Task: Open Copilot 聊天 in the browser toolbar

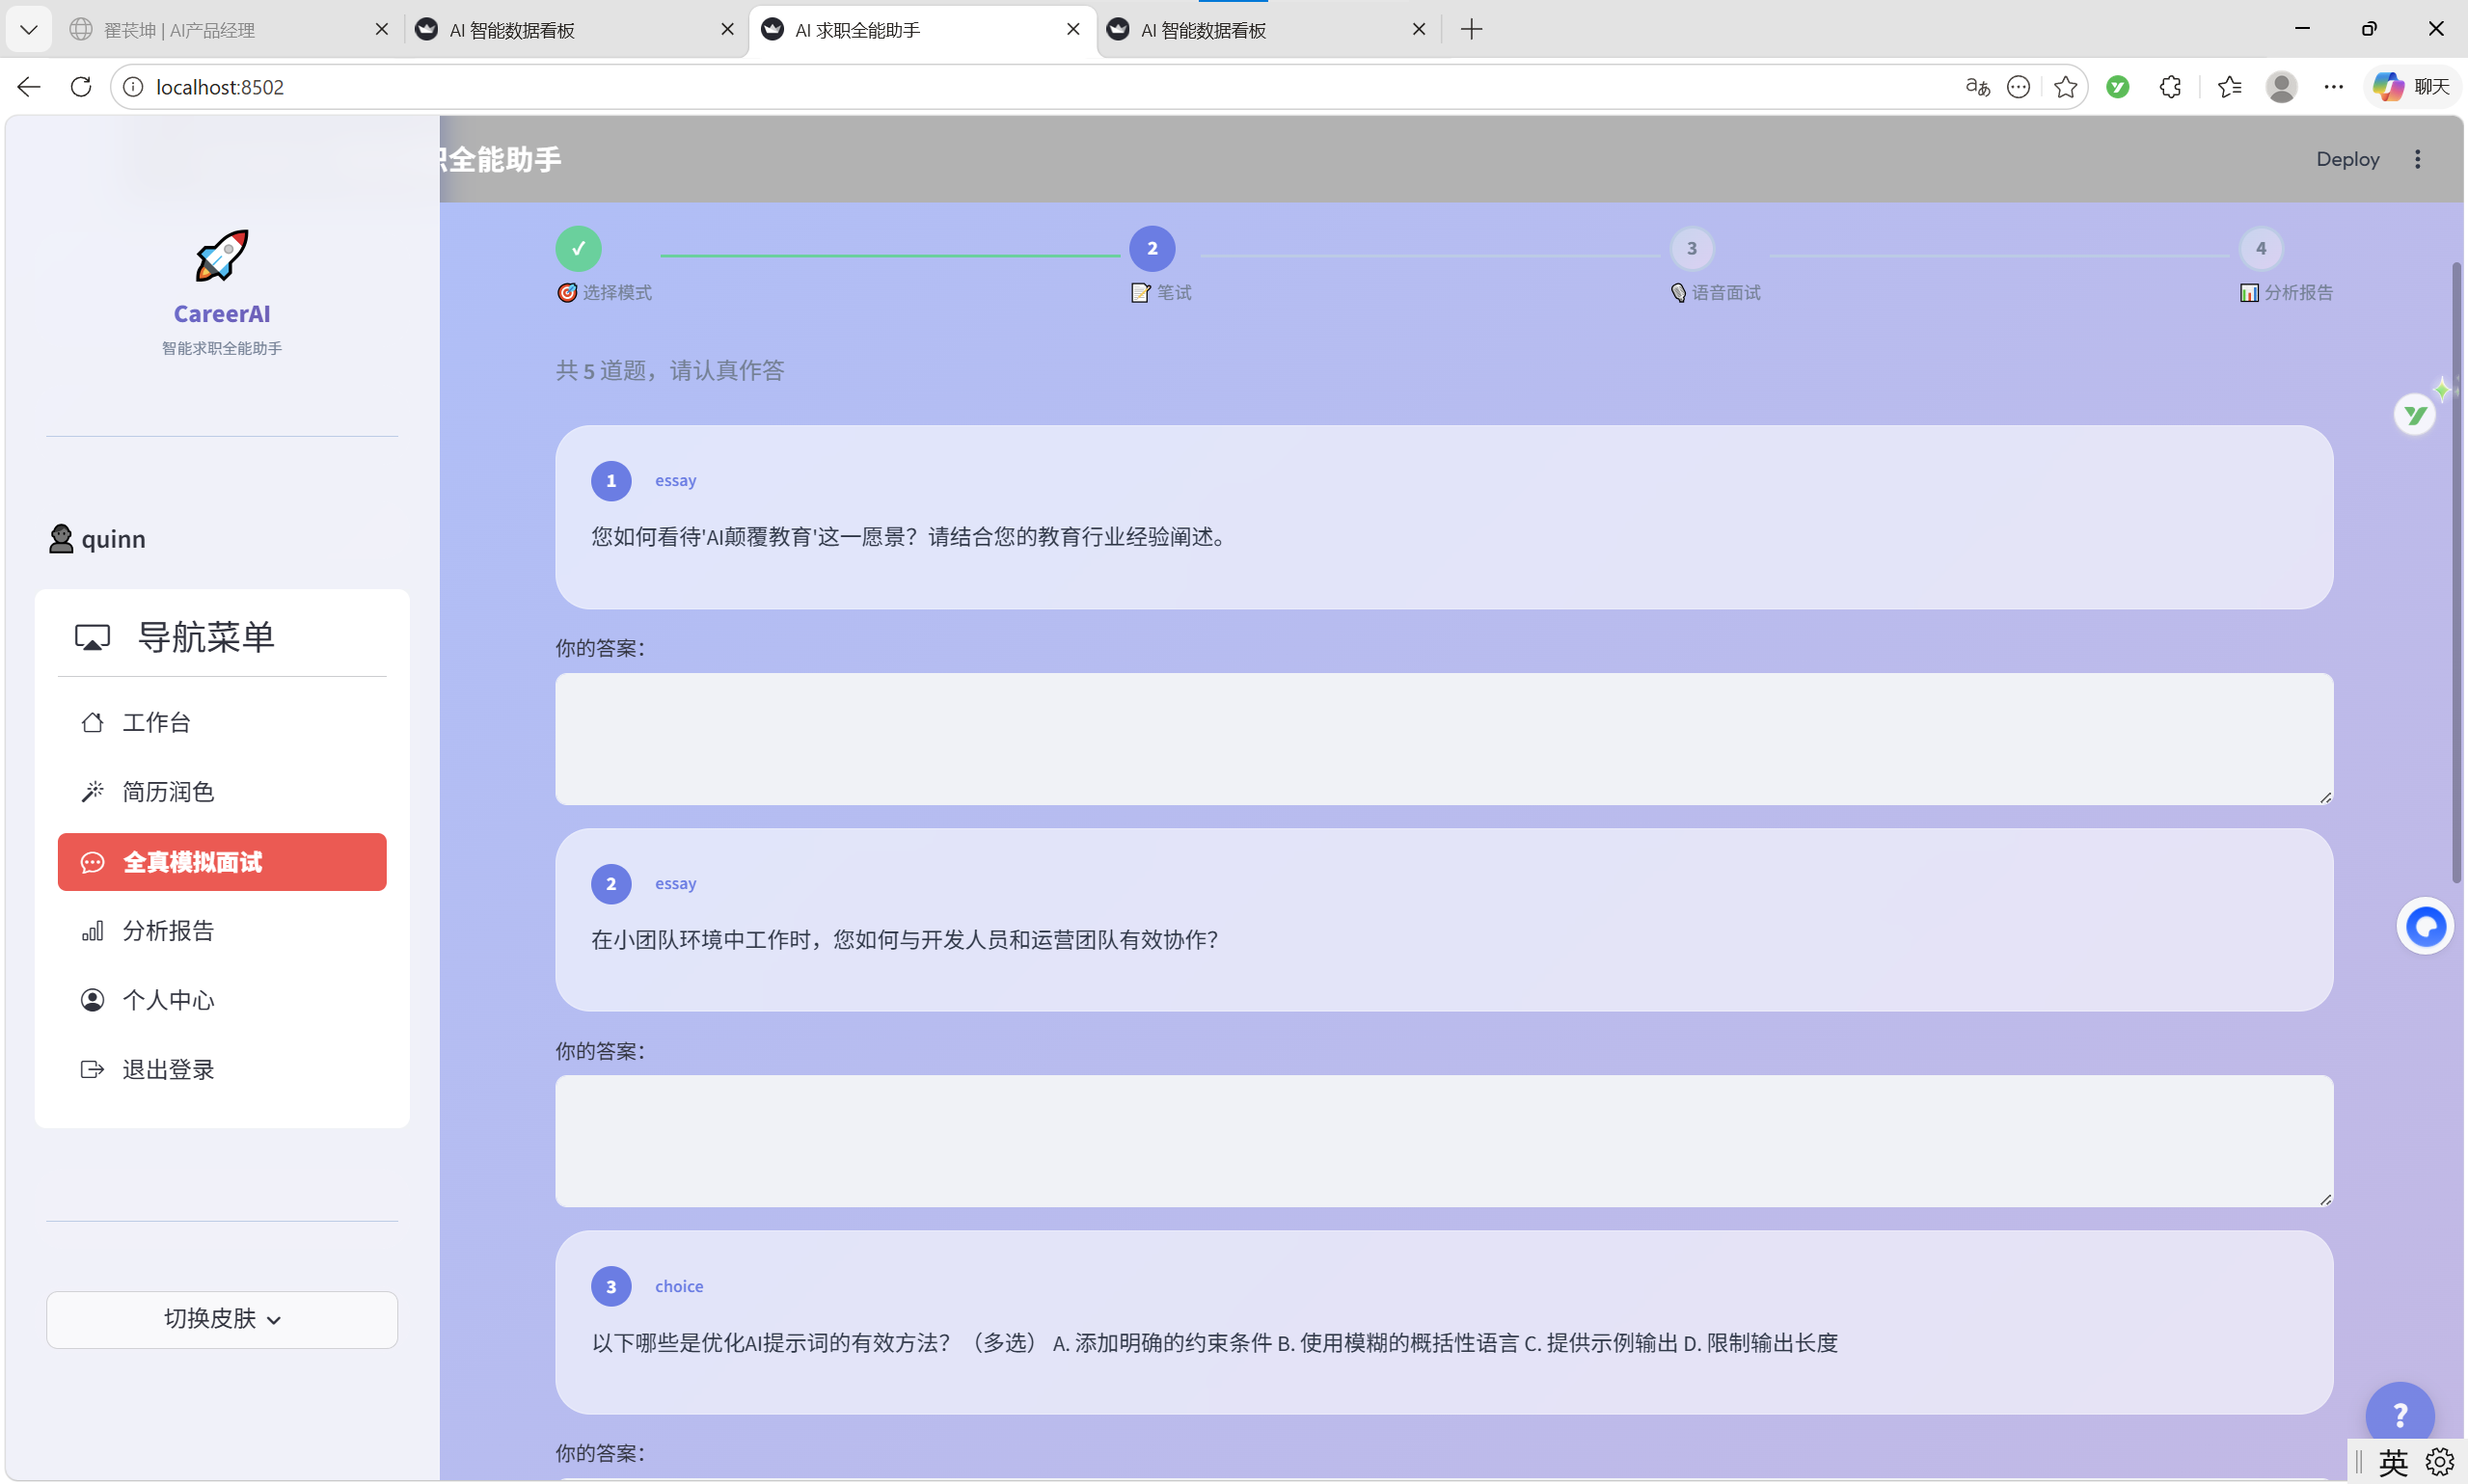Action: tap(2413, 87)
